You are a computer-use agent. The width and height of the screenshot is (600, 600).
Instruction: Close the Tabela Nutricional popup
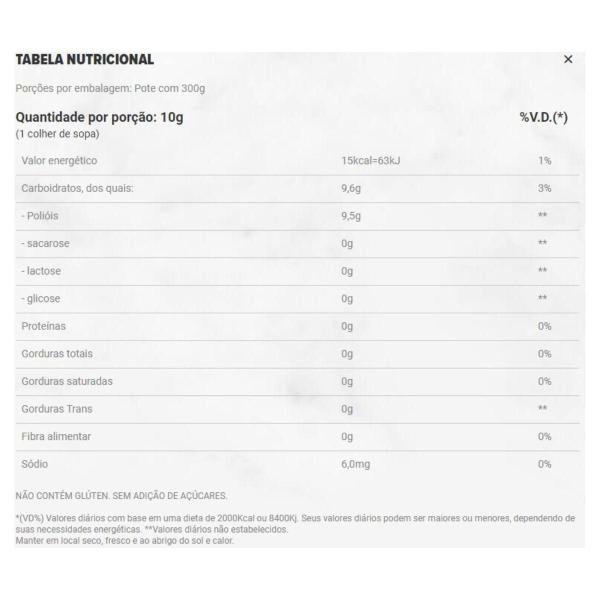pos(568,59)
